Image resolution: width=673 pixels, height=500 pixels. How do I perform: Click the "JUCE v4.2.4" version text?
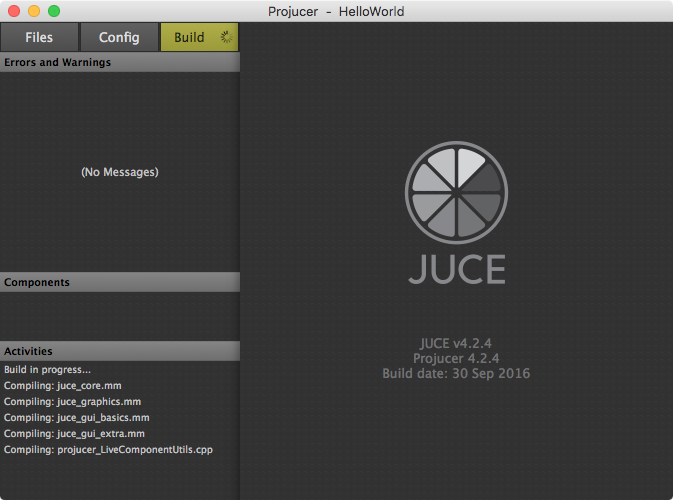point(456,343)
